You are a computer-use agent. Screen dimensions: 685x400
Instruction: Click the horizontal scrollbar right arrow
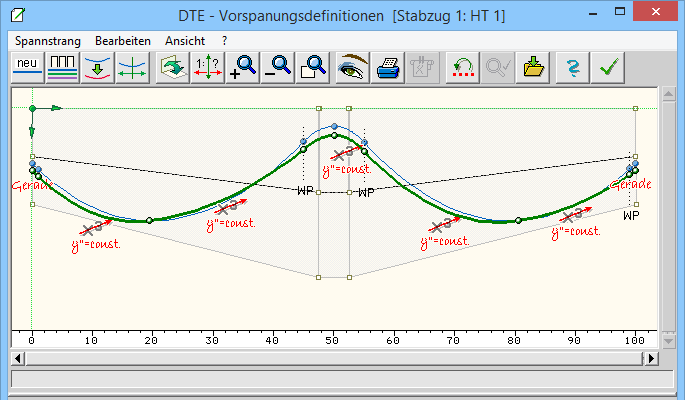(x=651, y=357)
